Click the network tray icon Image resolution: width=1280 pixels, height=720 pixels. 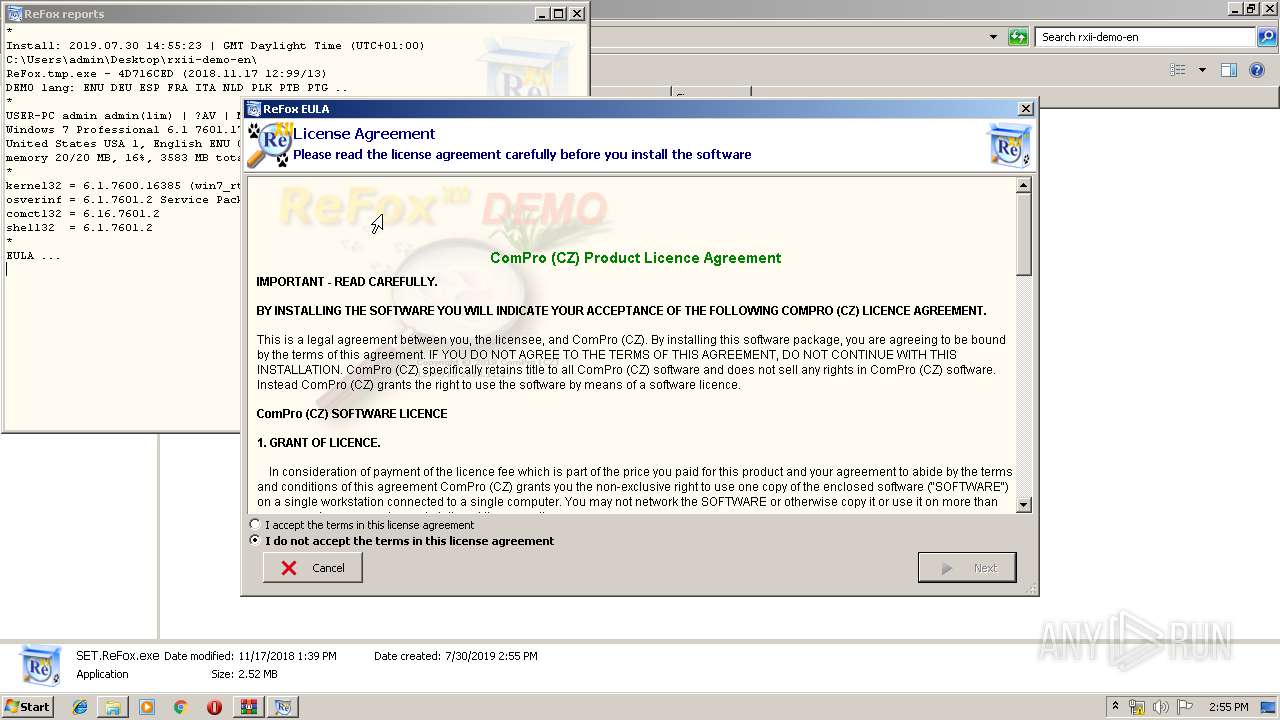tap(1137, 707)
